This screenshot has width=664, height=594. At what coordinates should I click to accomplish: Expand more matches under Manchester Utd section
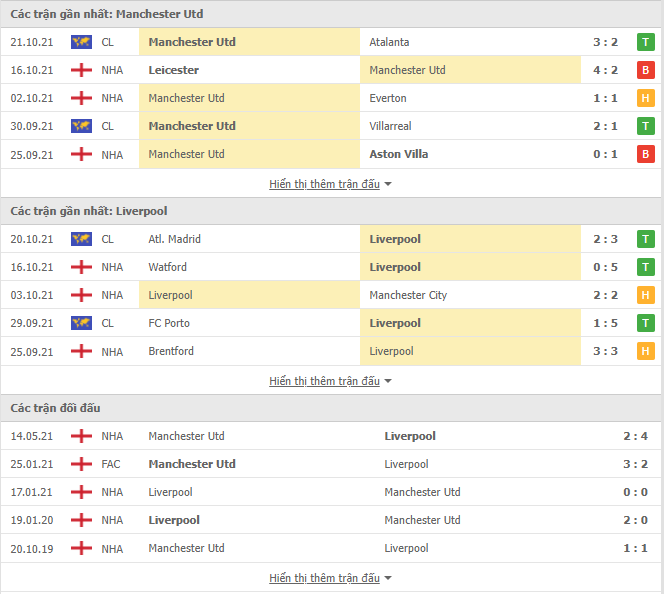330,184
